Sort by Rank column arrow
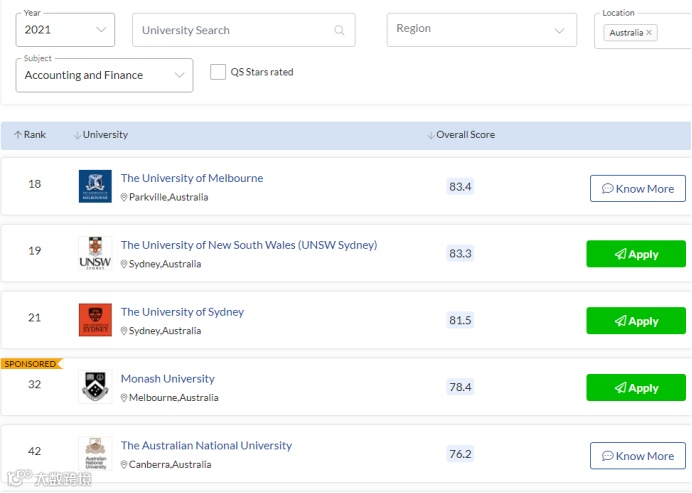The image size is (692, 493). [18, 135]
